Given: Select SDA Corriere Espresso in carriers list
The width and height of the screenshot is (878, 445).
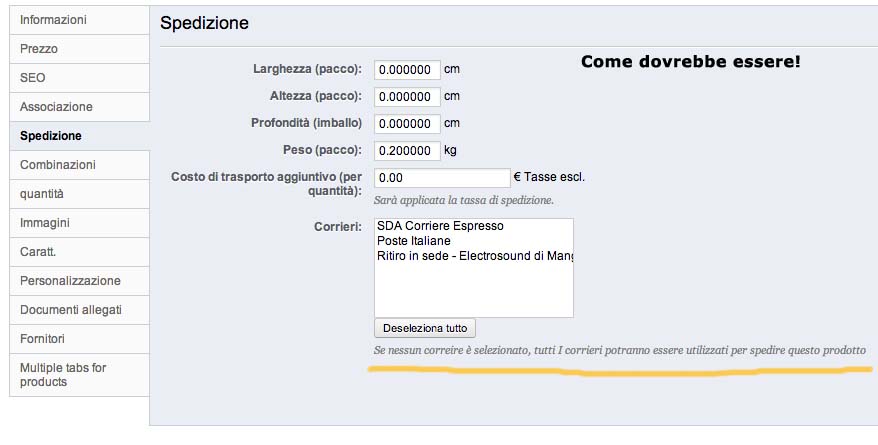Looking at the screenshot, I should [x=440, y=226].
